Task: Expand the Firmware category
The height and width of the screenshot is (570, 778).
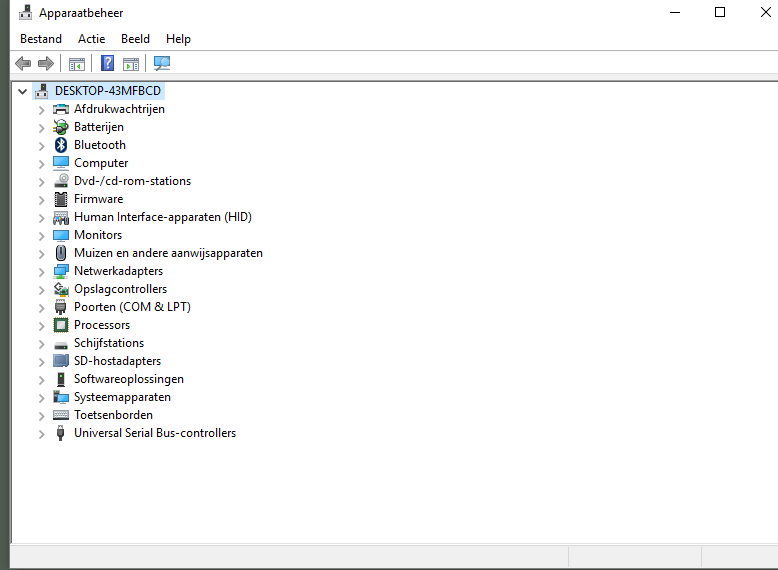Action: tap(42, 199)
